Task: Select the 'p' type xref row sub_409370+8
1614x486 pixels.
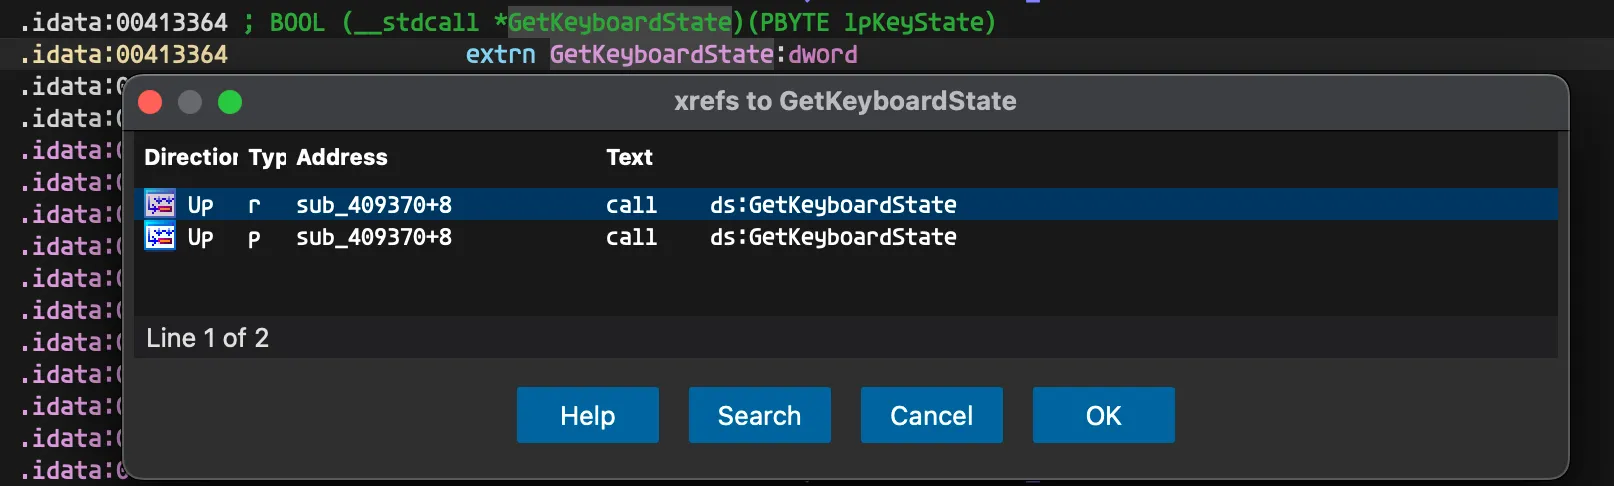Action: 846,236
